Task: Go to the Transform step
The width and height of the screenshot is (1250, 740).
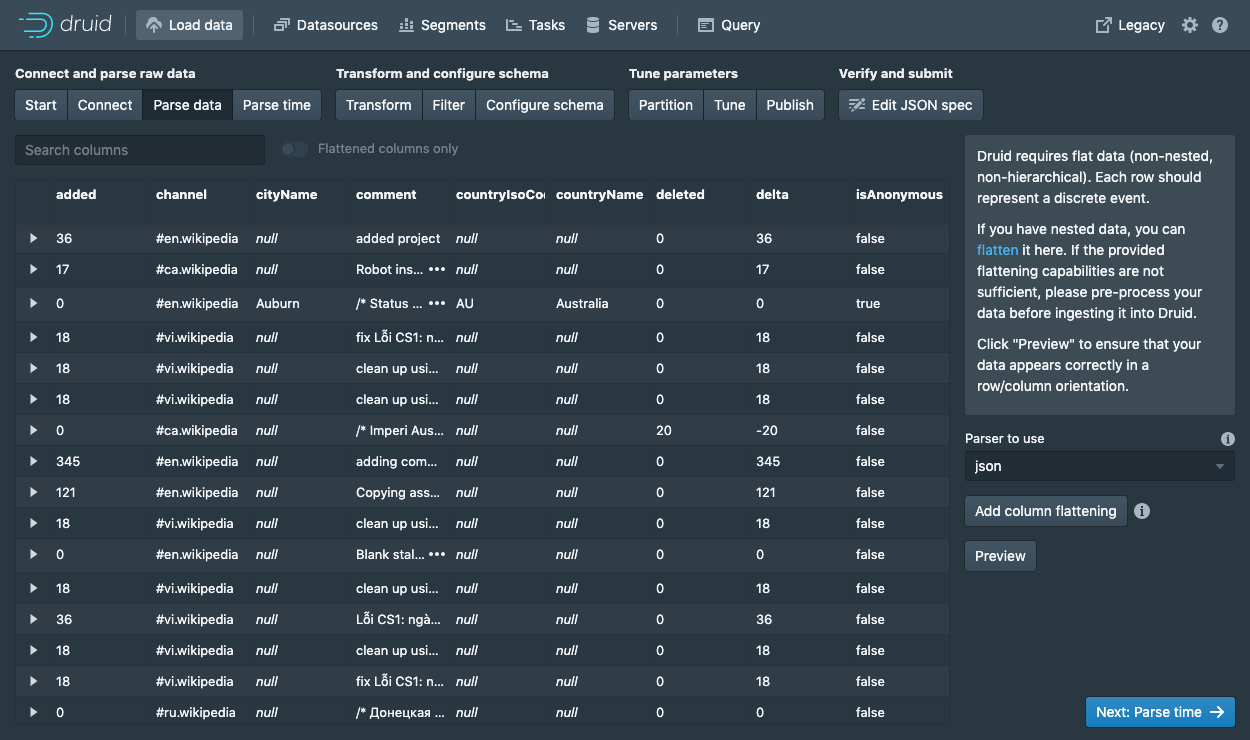Action: pos(379,105)
